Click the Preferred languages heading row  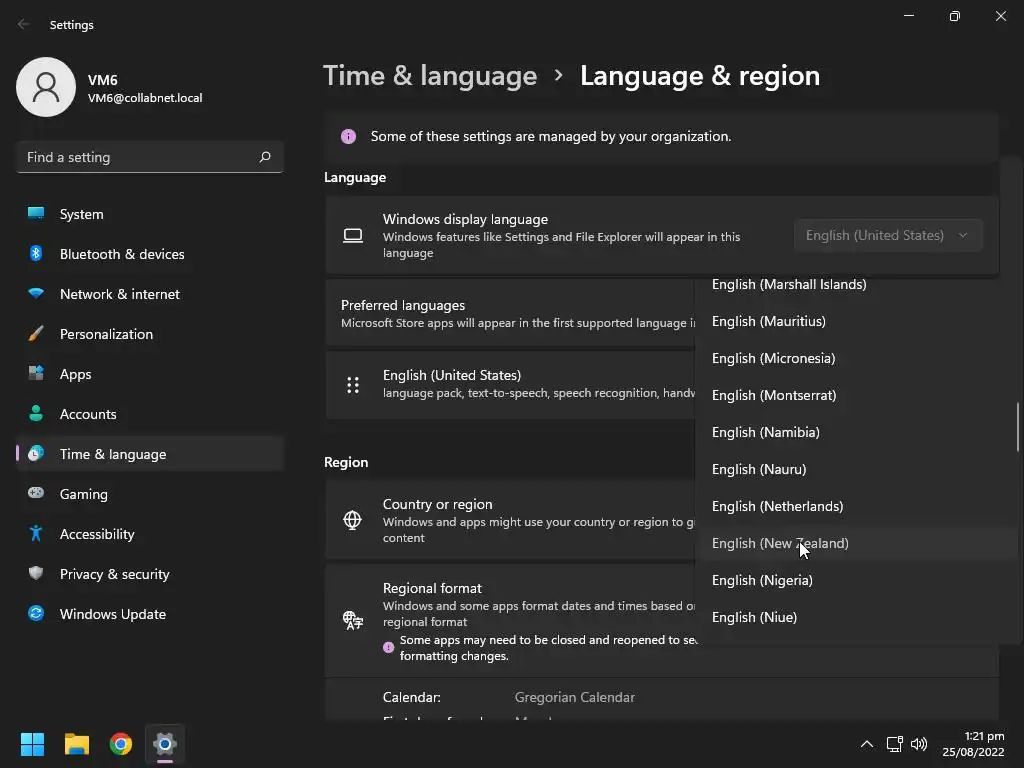pyautogui.click(x=510, y=313)
